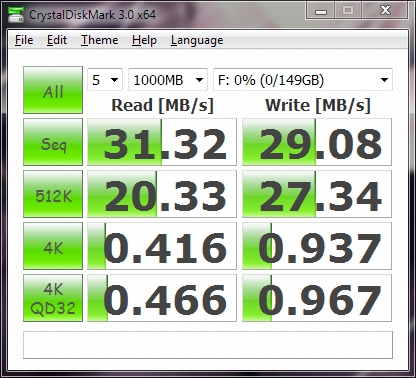Screen dimensions: 416x378
Task: Click the Read [MB/s] column header
Action: (x=162, y=105)
